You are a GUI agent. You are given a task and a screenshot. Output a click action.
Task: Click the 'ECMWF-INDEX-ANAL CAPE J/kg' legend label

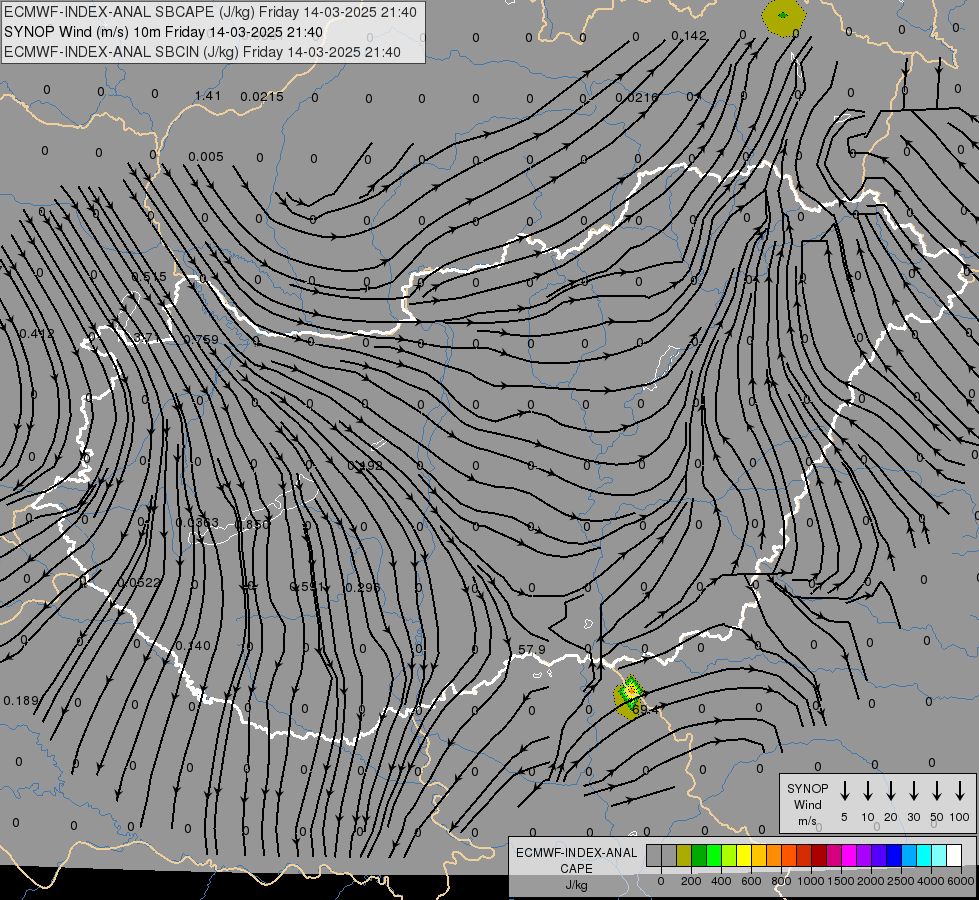pyautogui.click(x=576, y=868)
